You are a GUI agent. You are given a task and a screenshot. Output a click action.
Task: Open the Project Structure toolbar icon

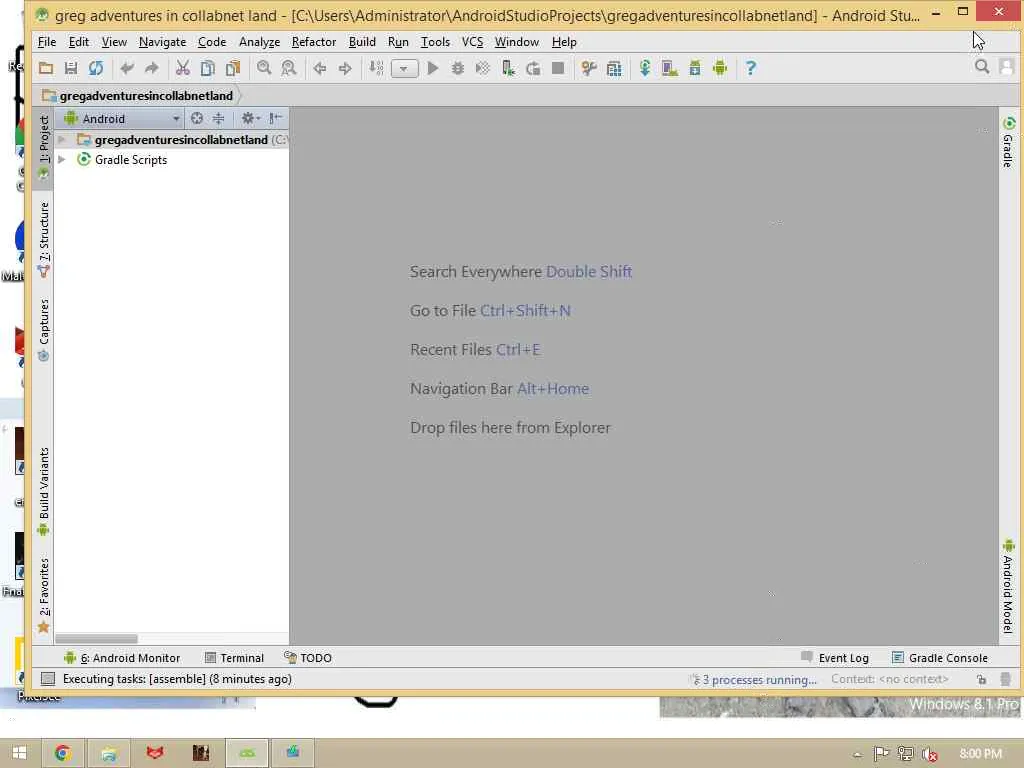[614, 68]
